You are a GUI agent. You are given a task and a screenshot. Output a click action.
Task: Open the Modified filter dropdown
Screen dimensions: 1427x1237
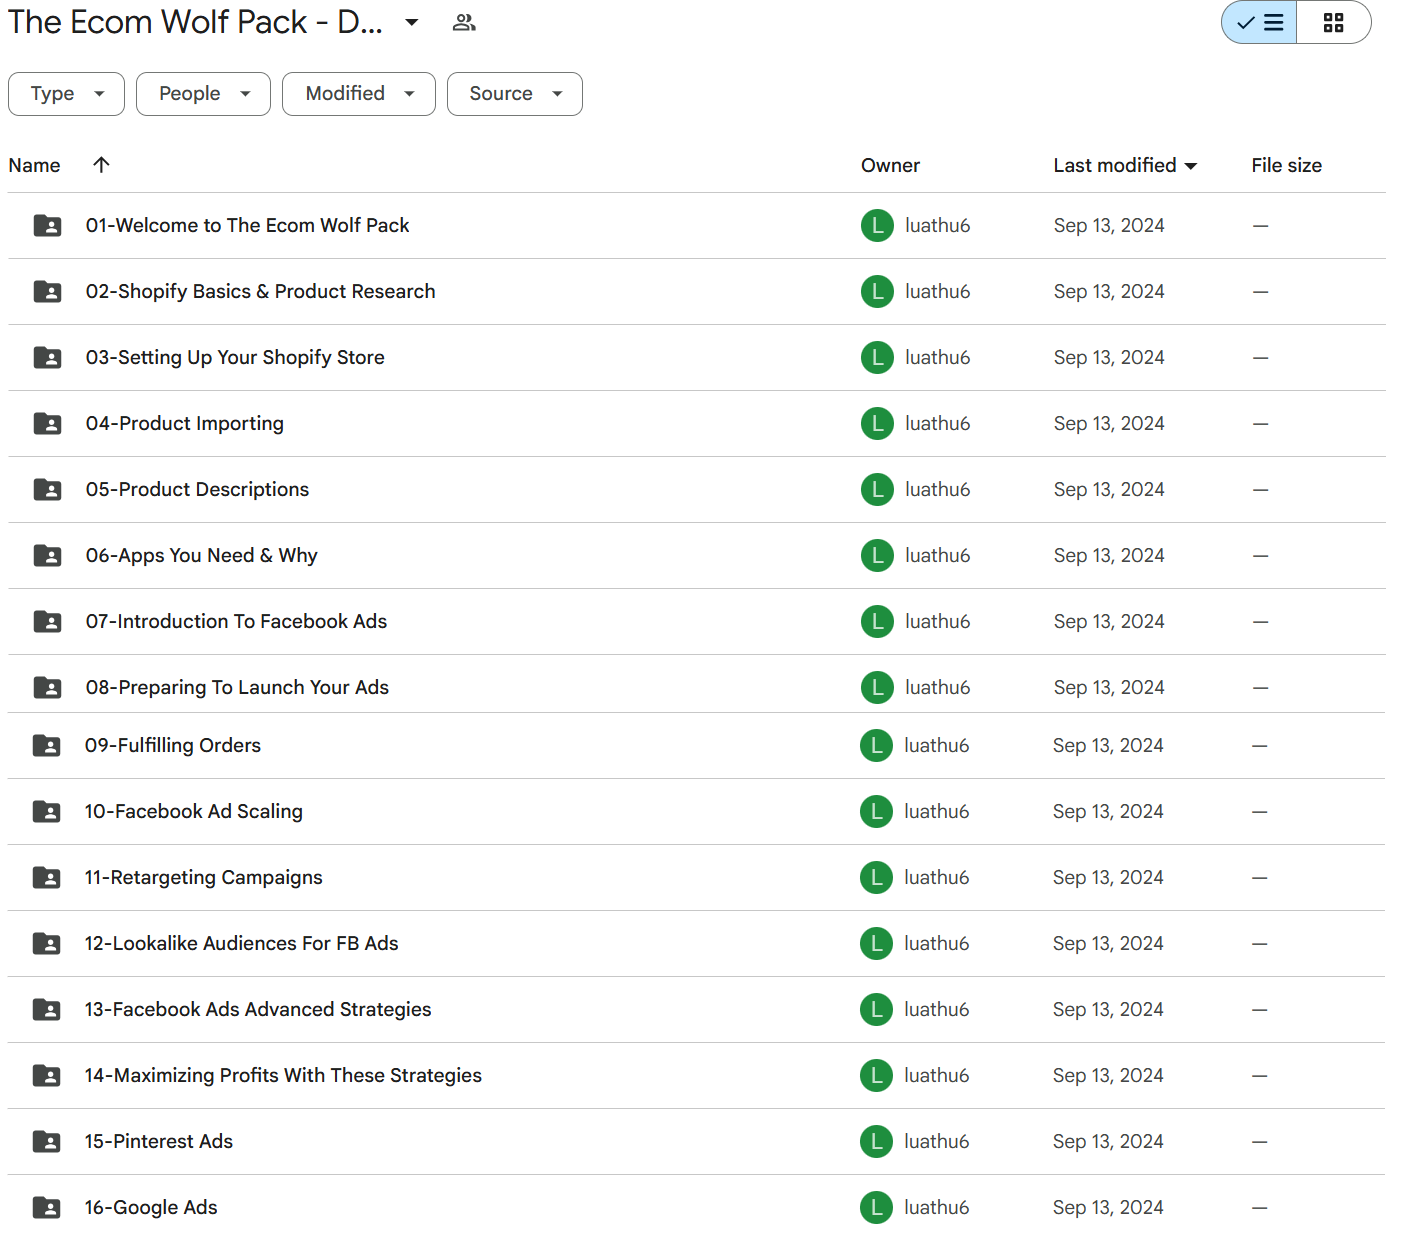358,94
